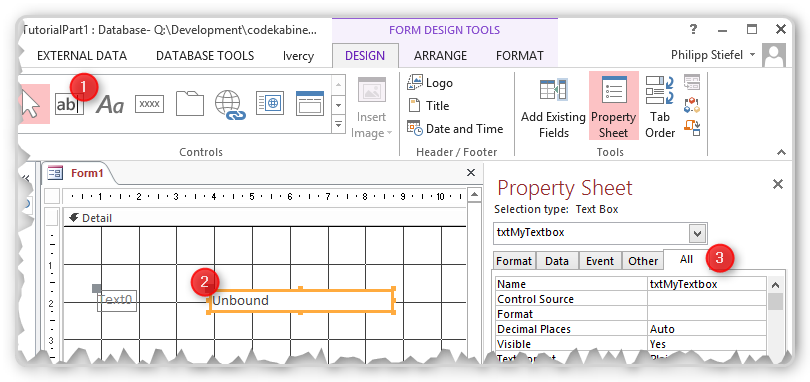810x382 pixels.
Task: Open the EXTERNAL DATA ribbon tab
Action: (82, 56)
